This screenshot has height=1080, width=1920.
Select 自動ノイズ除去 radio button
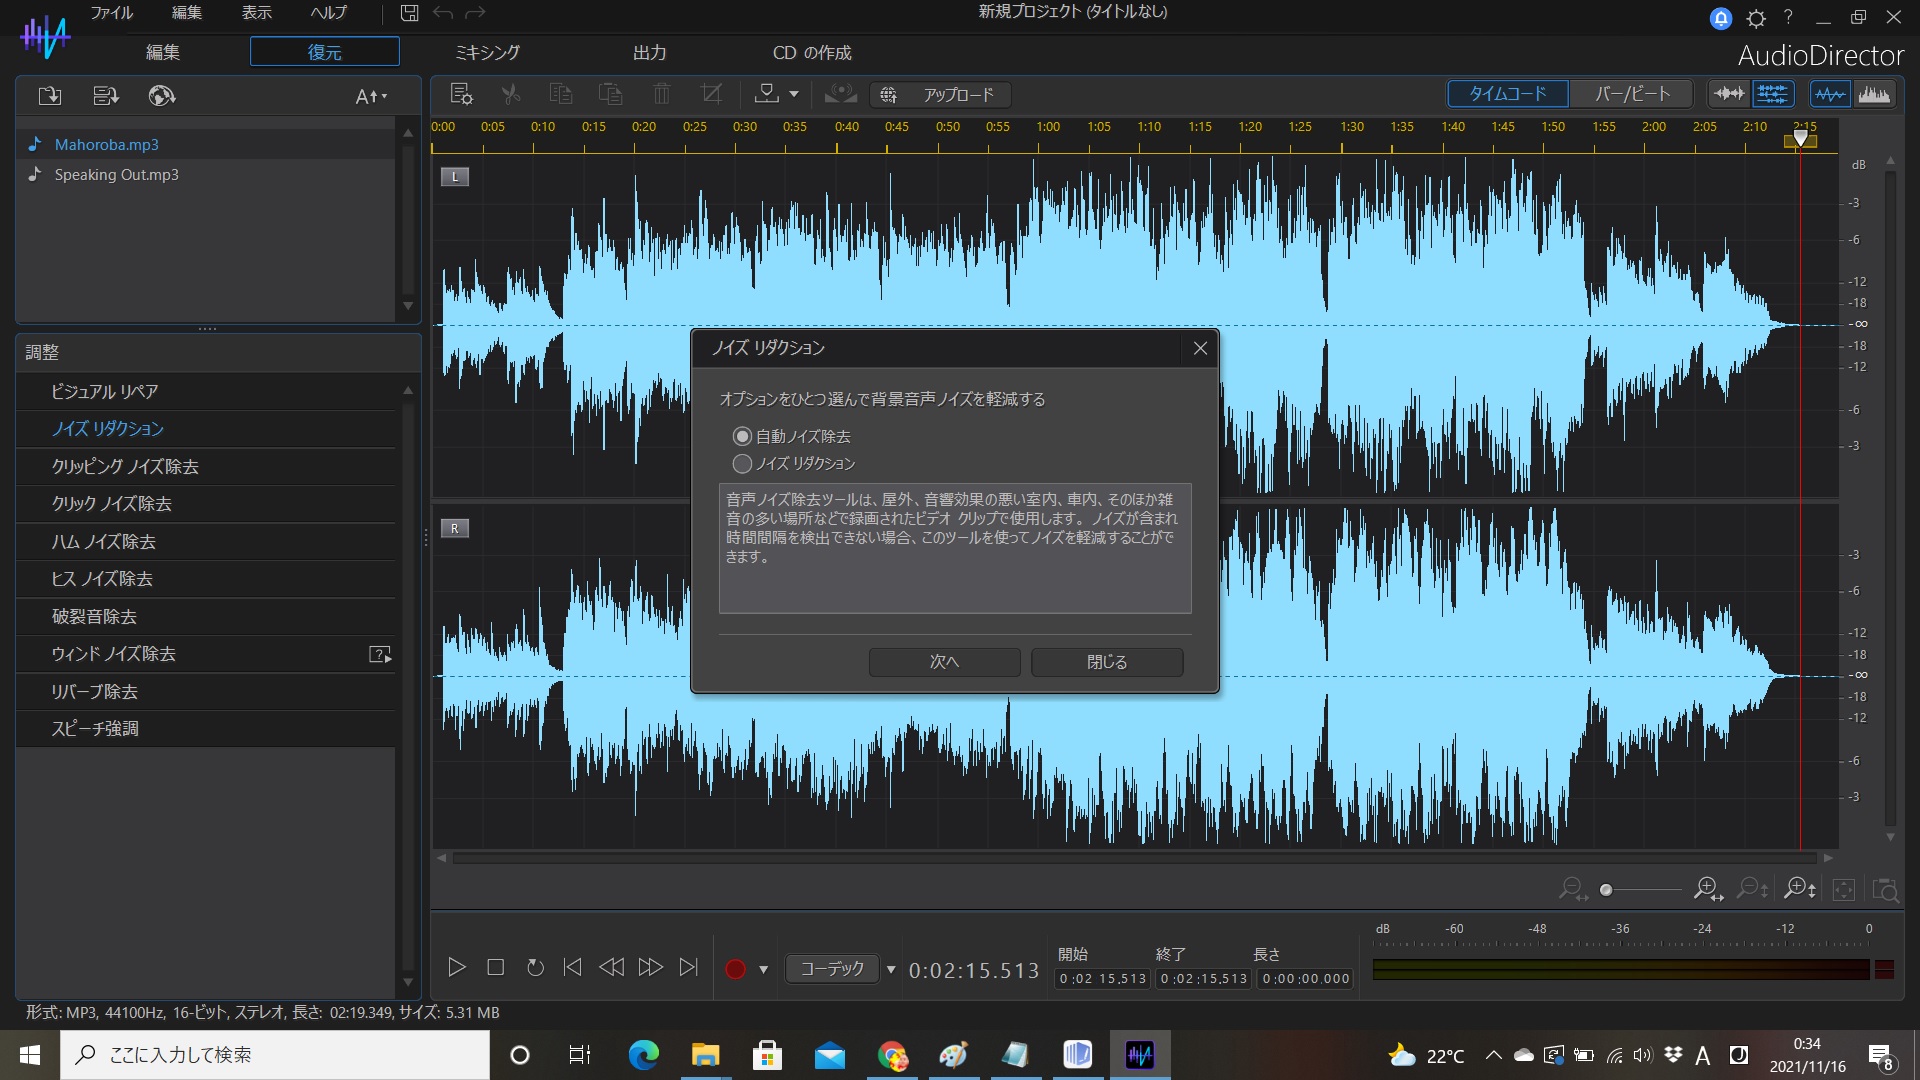coord(742,437)
